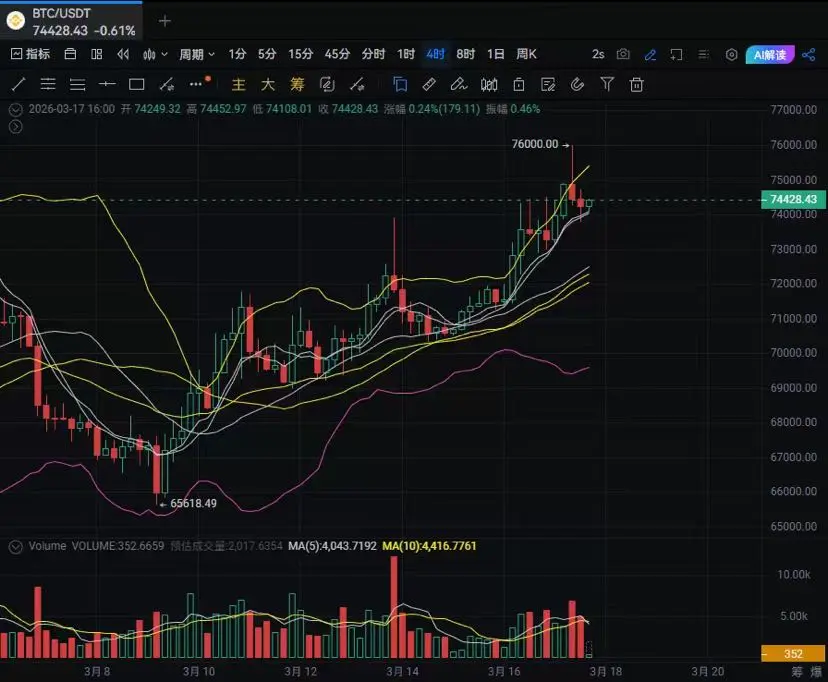Toggle the 大 indicator button
The height and width of the screenshot is (682, 828).
pyautogui.click(x=268, y=84)
